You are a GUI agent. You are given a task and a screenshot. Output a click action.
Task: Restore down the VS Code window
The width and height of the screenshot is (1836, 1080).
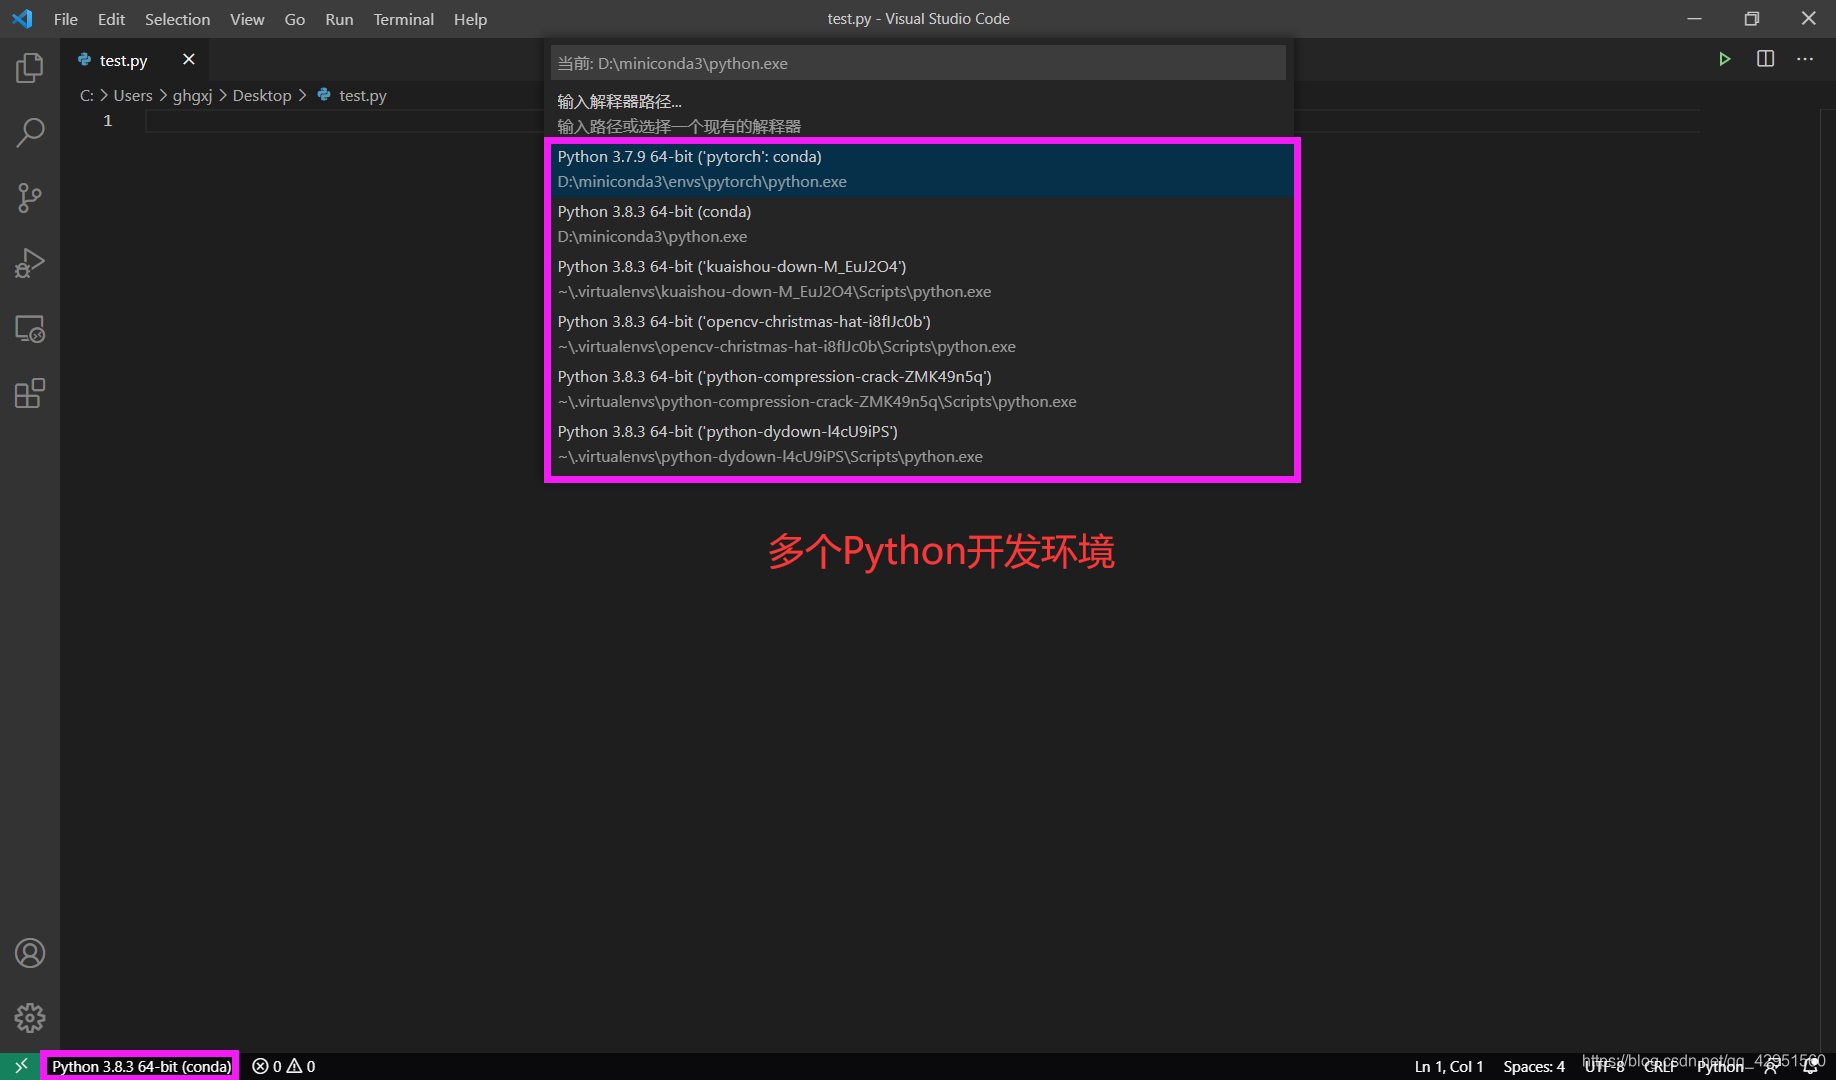(x=1751, y=19)
